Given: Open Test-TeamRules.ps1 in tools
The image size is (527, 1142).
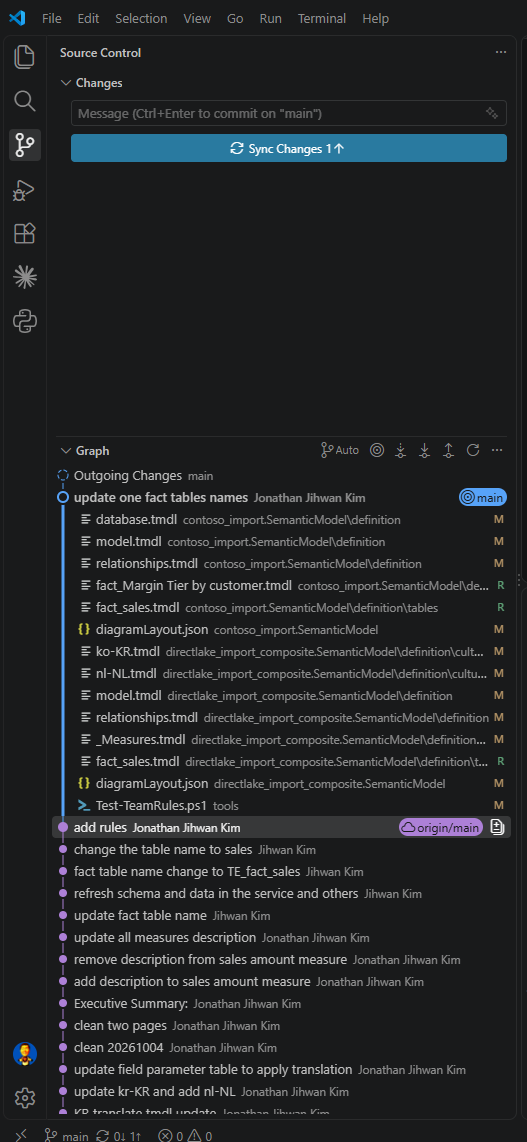Looking at the screenshot, I should 282,806.
